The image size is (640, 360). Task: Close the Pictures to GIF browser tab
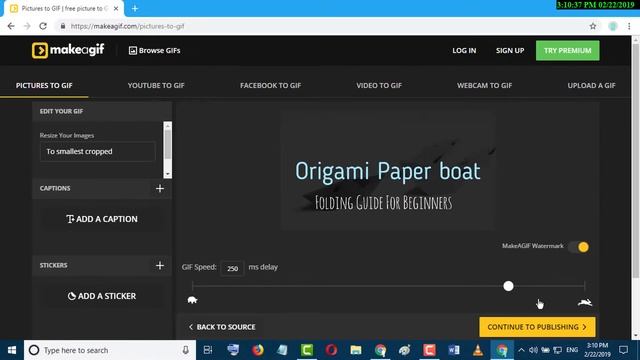pos(116,8)
